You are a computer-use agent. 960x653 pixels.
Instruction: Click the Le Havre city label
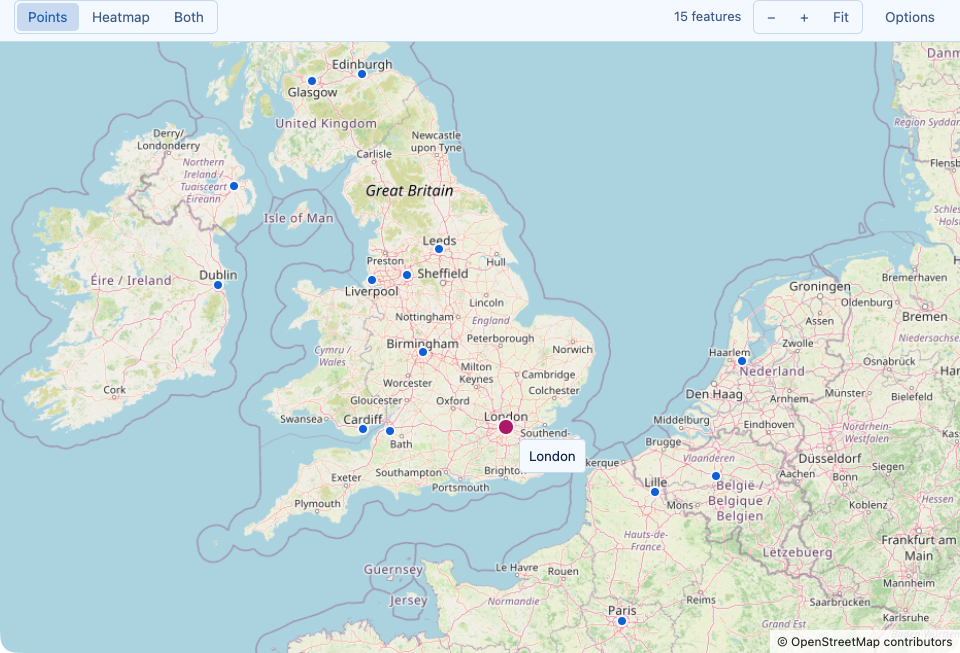517,567
